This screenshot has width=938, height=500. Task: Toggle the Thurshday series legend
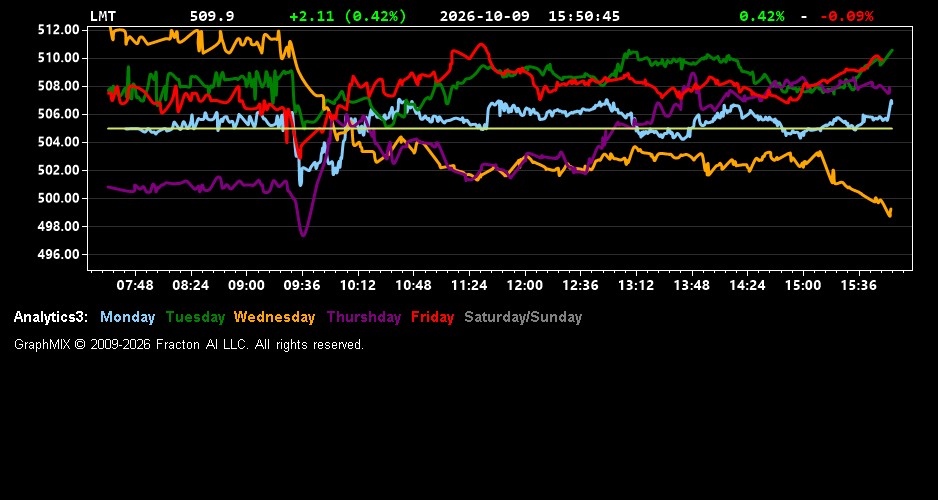point(364,317)
